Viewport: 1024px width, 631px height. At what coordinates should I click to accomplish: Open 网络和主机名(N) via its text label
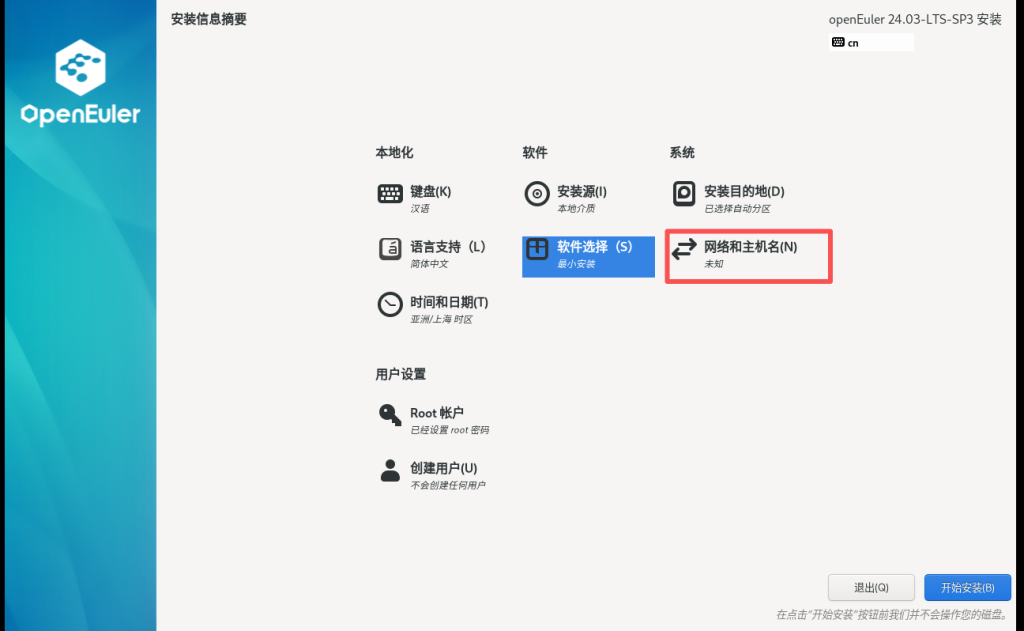(750, 246)
